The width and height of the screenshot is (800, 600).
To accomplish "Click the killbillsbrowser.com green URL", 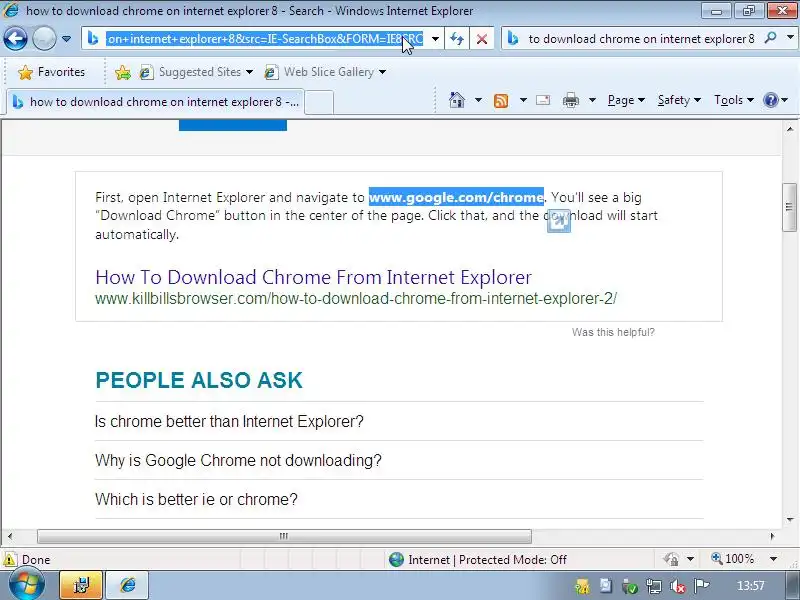I will click(x=356, y=298).
